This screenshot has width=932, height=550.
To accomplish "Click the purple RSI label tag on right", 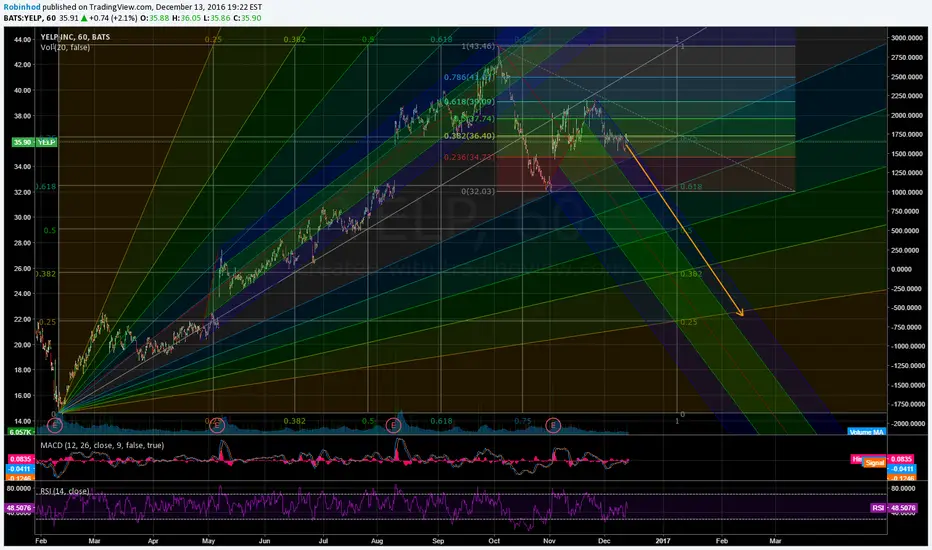I will 879,508.
